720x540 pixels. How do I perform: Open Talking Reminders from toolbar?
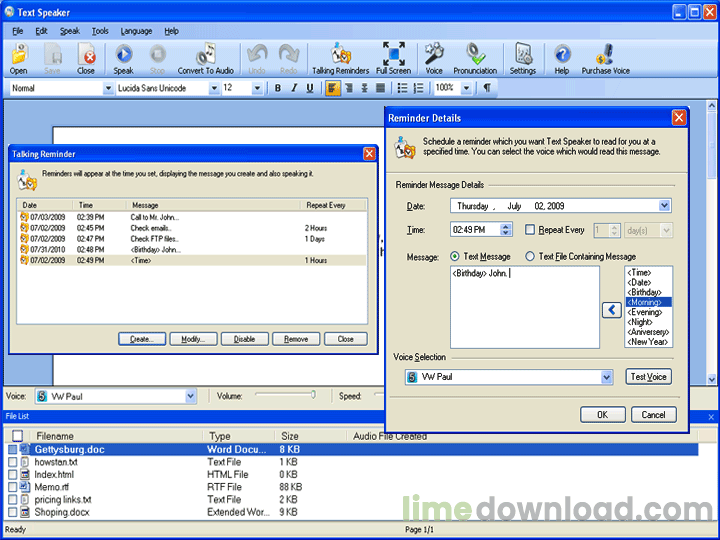point(341,58)
